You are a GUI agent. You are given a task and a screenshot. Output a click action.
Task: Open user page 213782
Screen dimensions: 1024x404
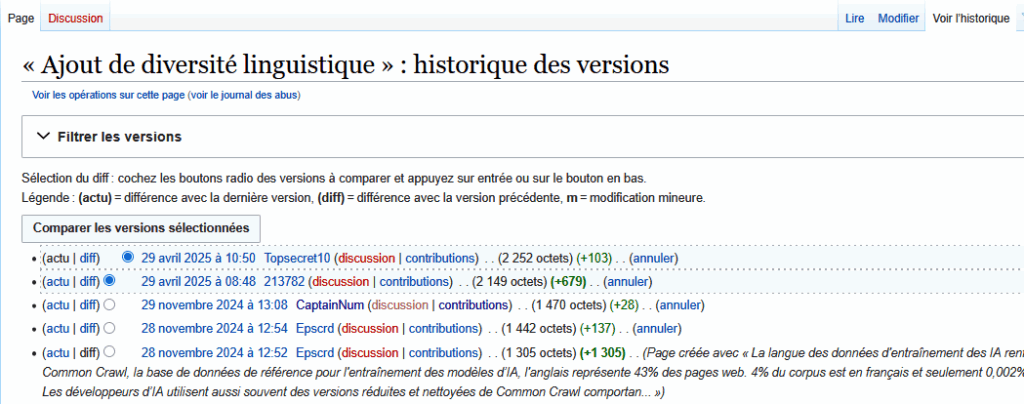(284, 282)
